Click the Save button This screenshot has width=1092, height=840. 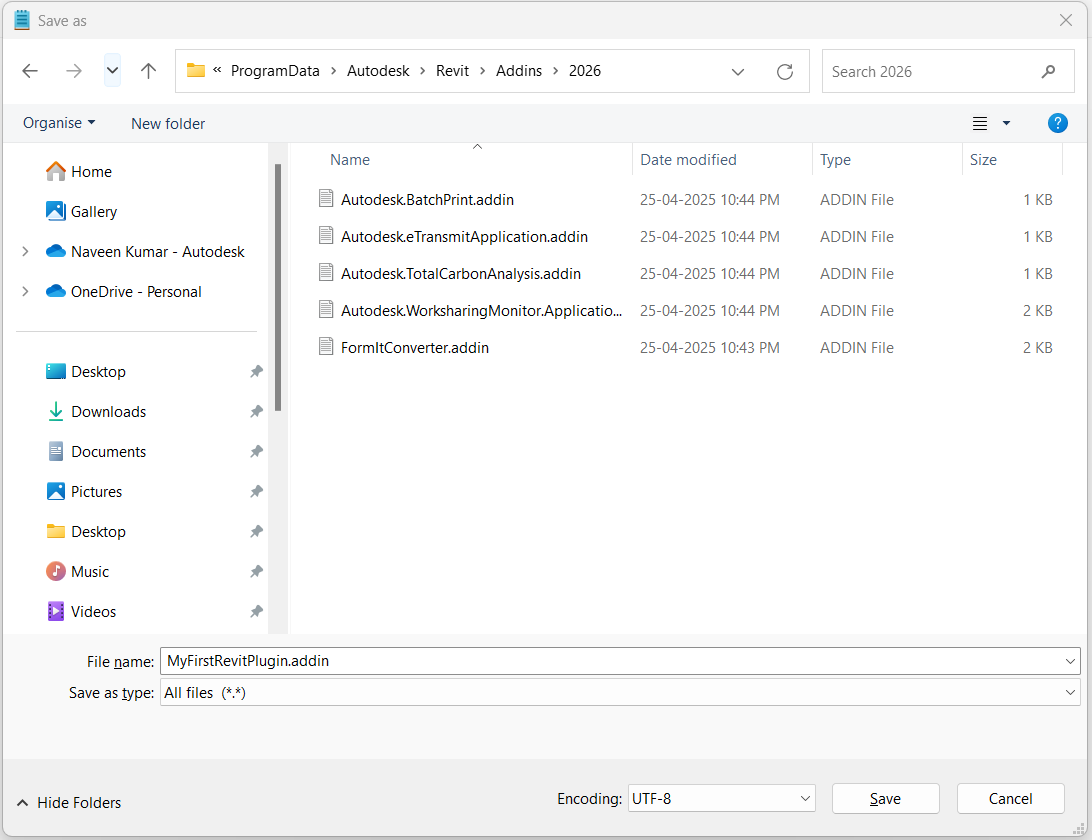click(x=885, y=799)
